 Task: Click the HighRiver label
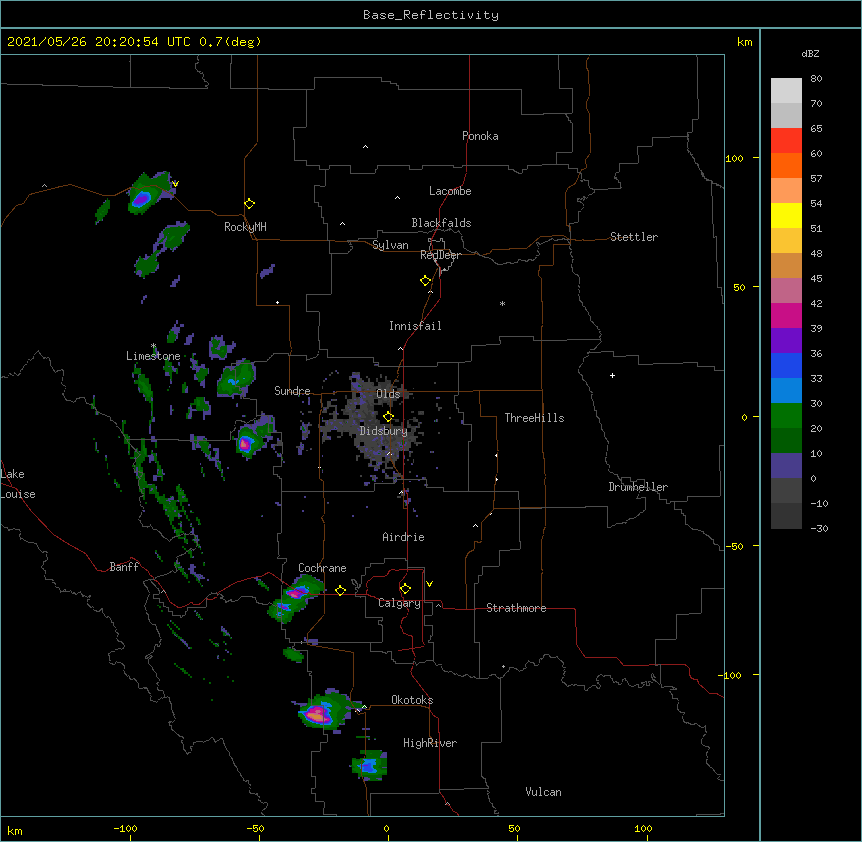(430, 743)
